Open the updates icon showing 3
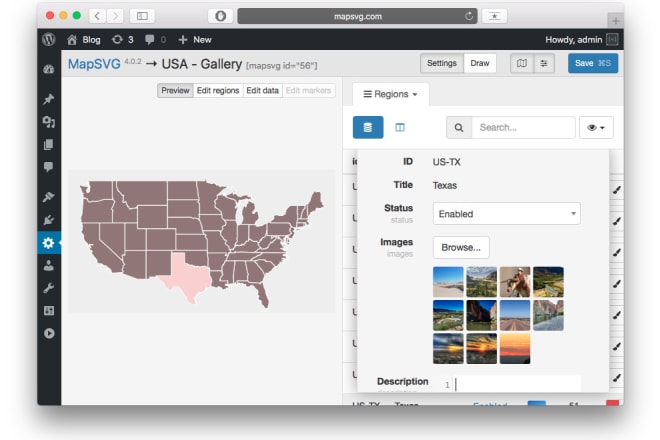This screenshot has height=440, width=660. pyautogui.click(x=122, y=40)
